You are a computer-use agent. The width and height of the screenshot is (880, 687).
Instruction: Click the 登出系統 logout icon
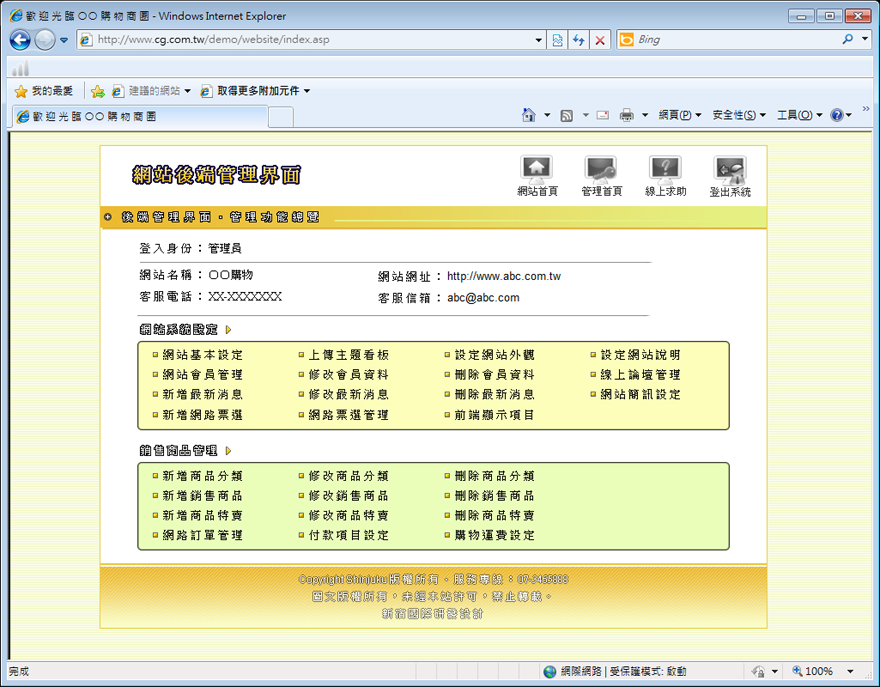click(729, 169)
